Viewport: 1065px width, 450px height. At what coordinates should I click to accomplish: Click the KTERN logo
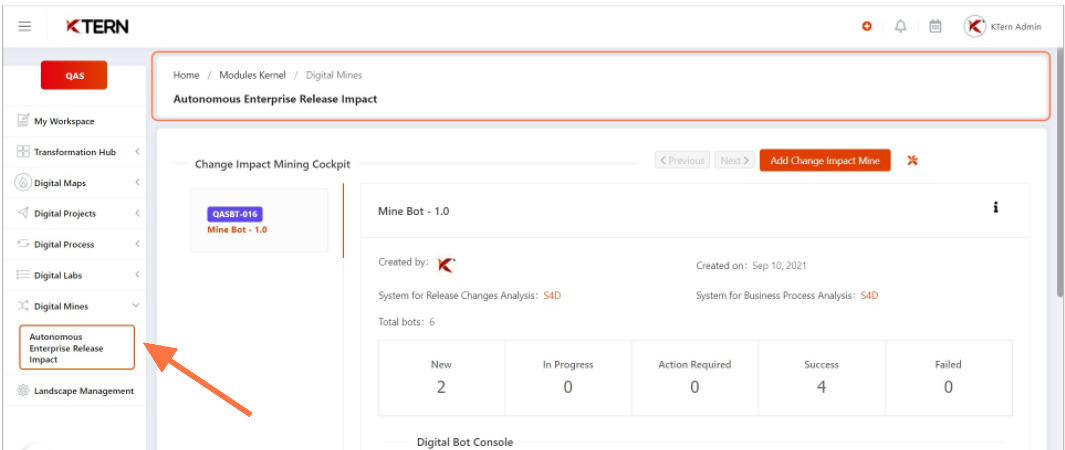click(96, 26)
